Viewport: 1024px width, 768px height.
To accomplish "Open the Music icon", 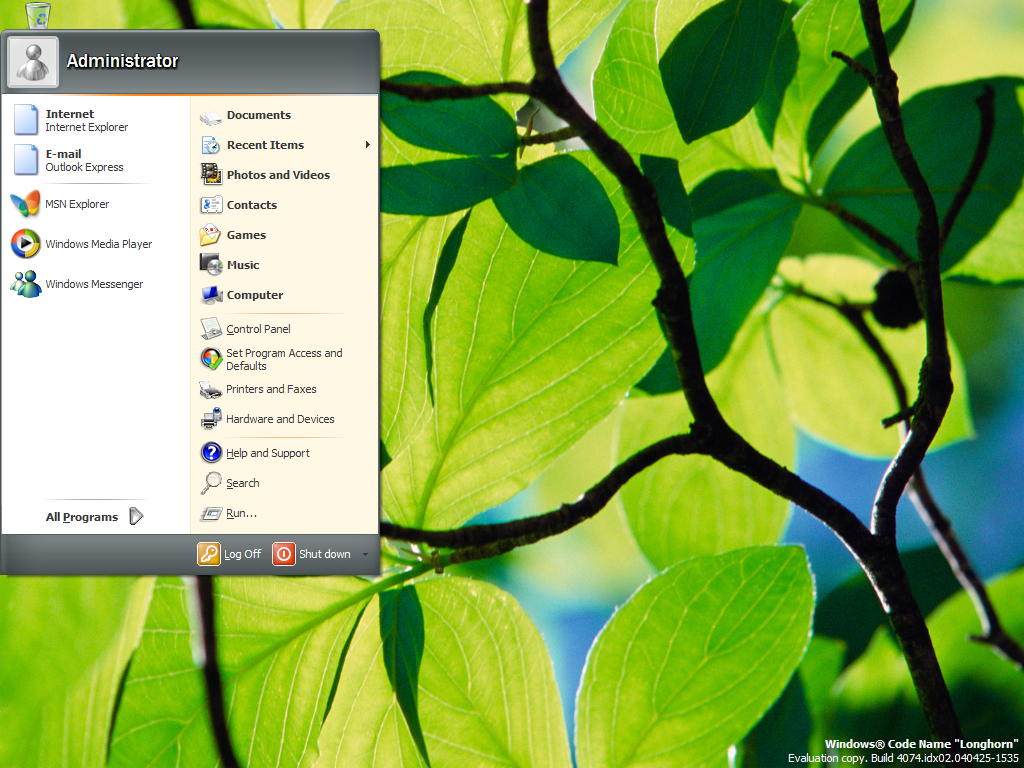I will 211,265.
